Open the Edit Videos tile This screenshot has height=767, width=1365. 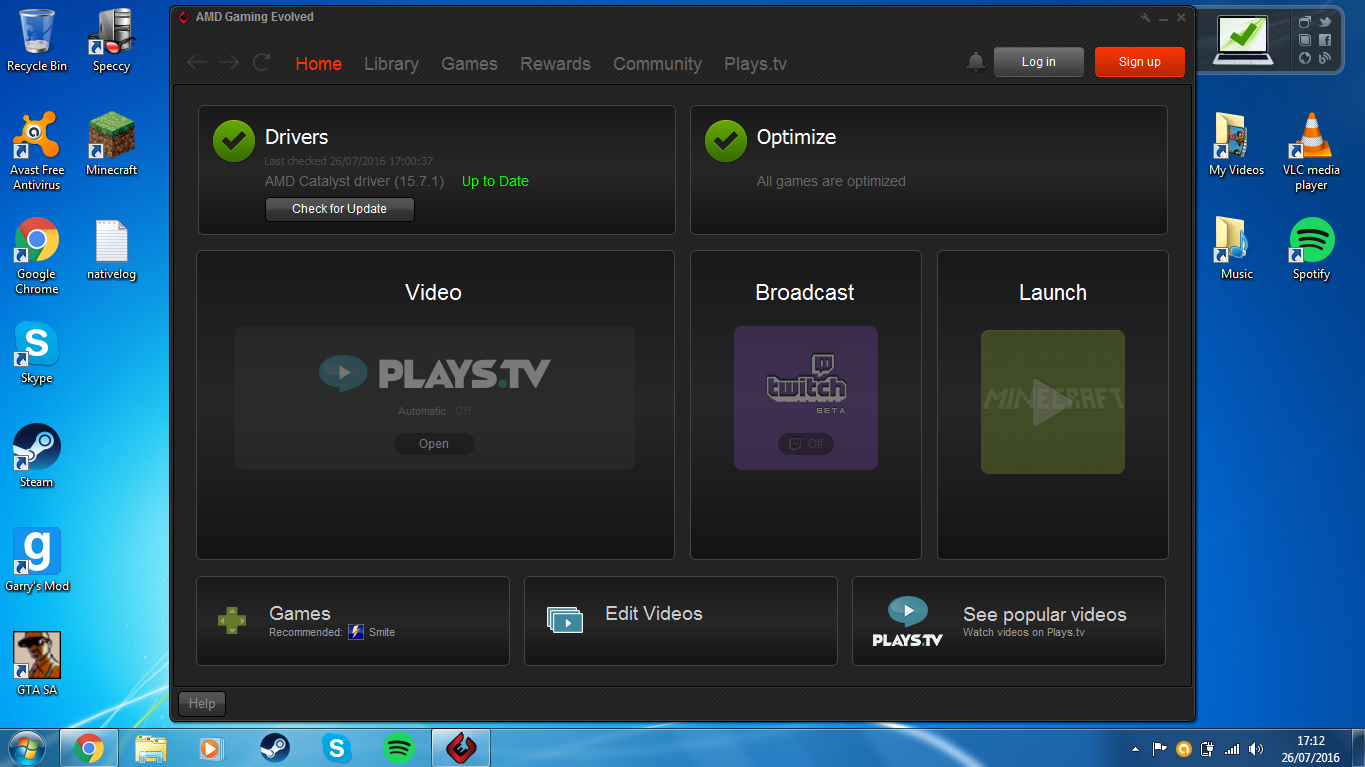click(x=680, y=621)
